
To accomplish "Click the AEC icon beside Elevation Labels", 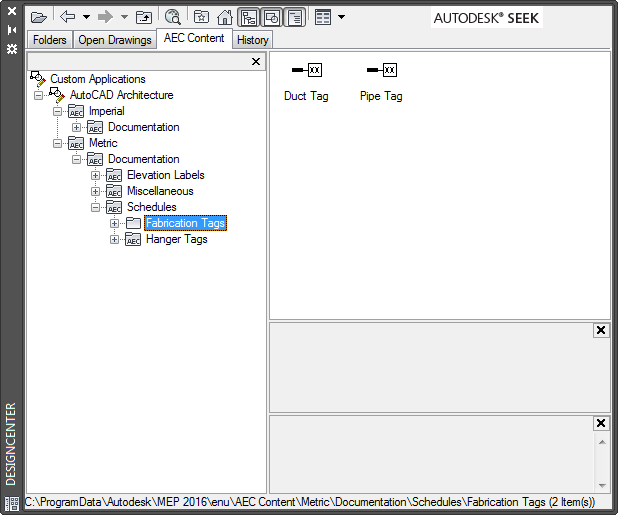I will click(114, 175).
